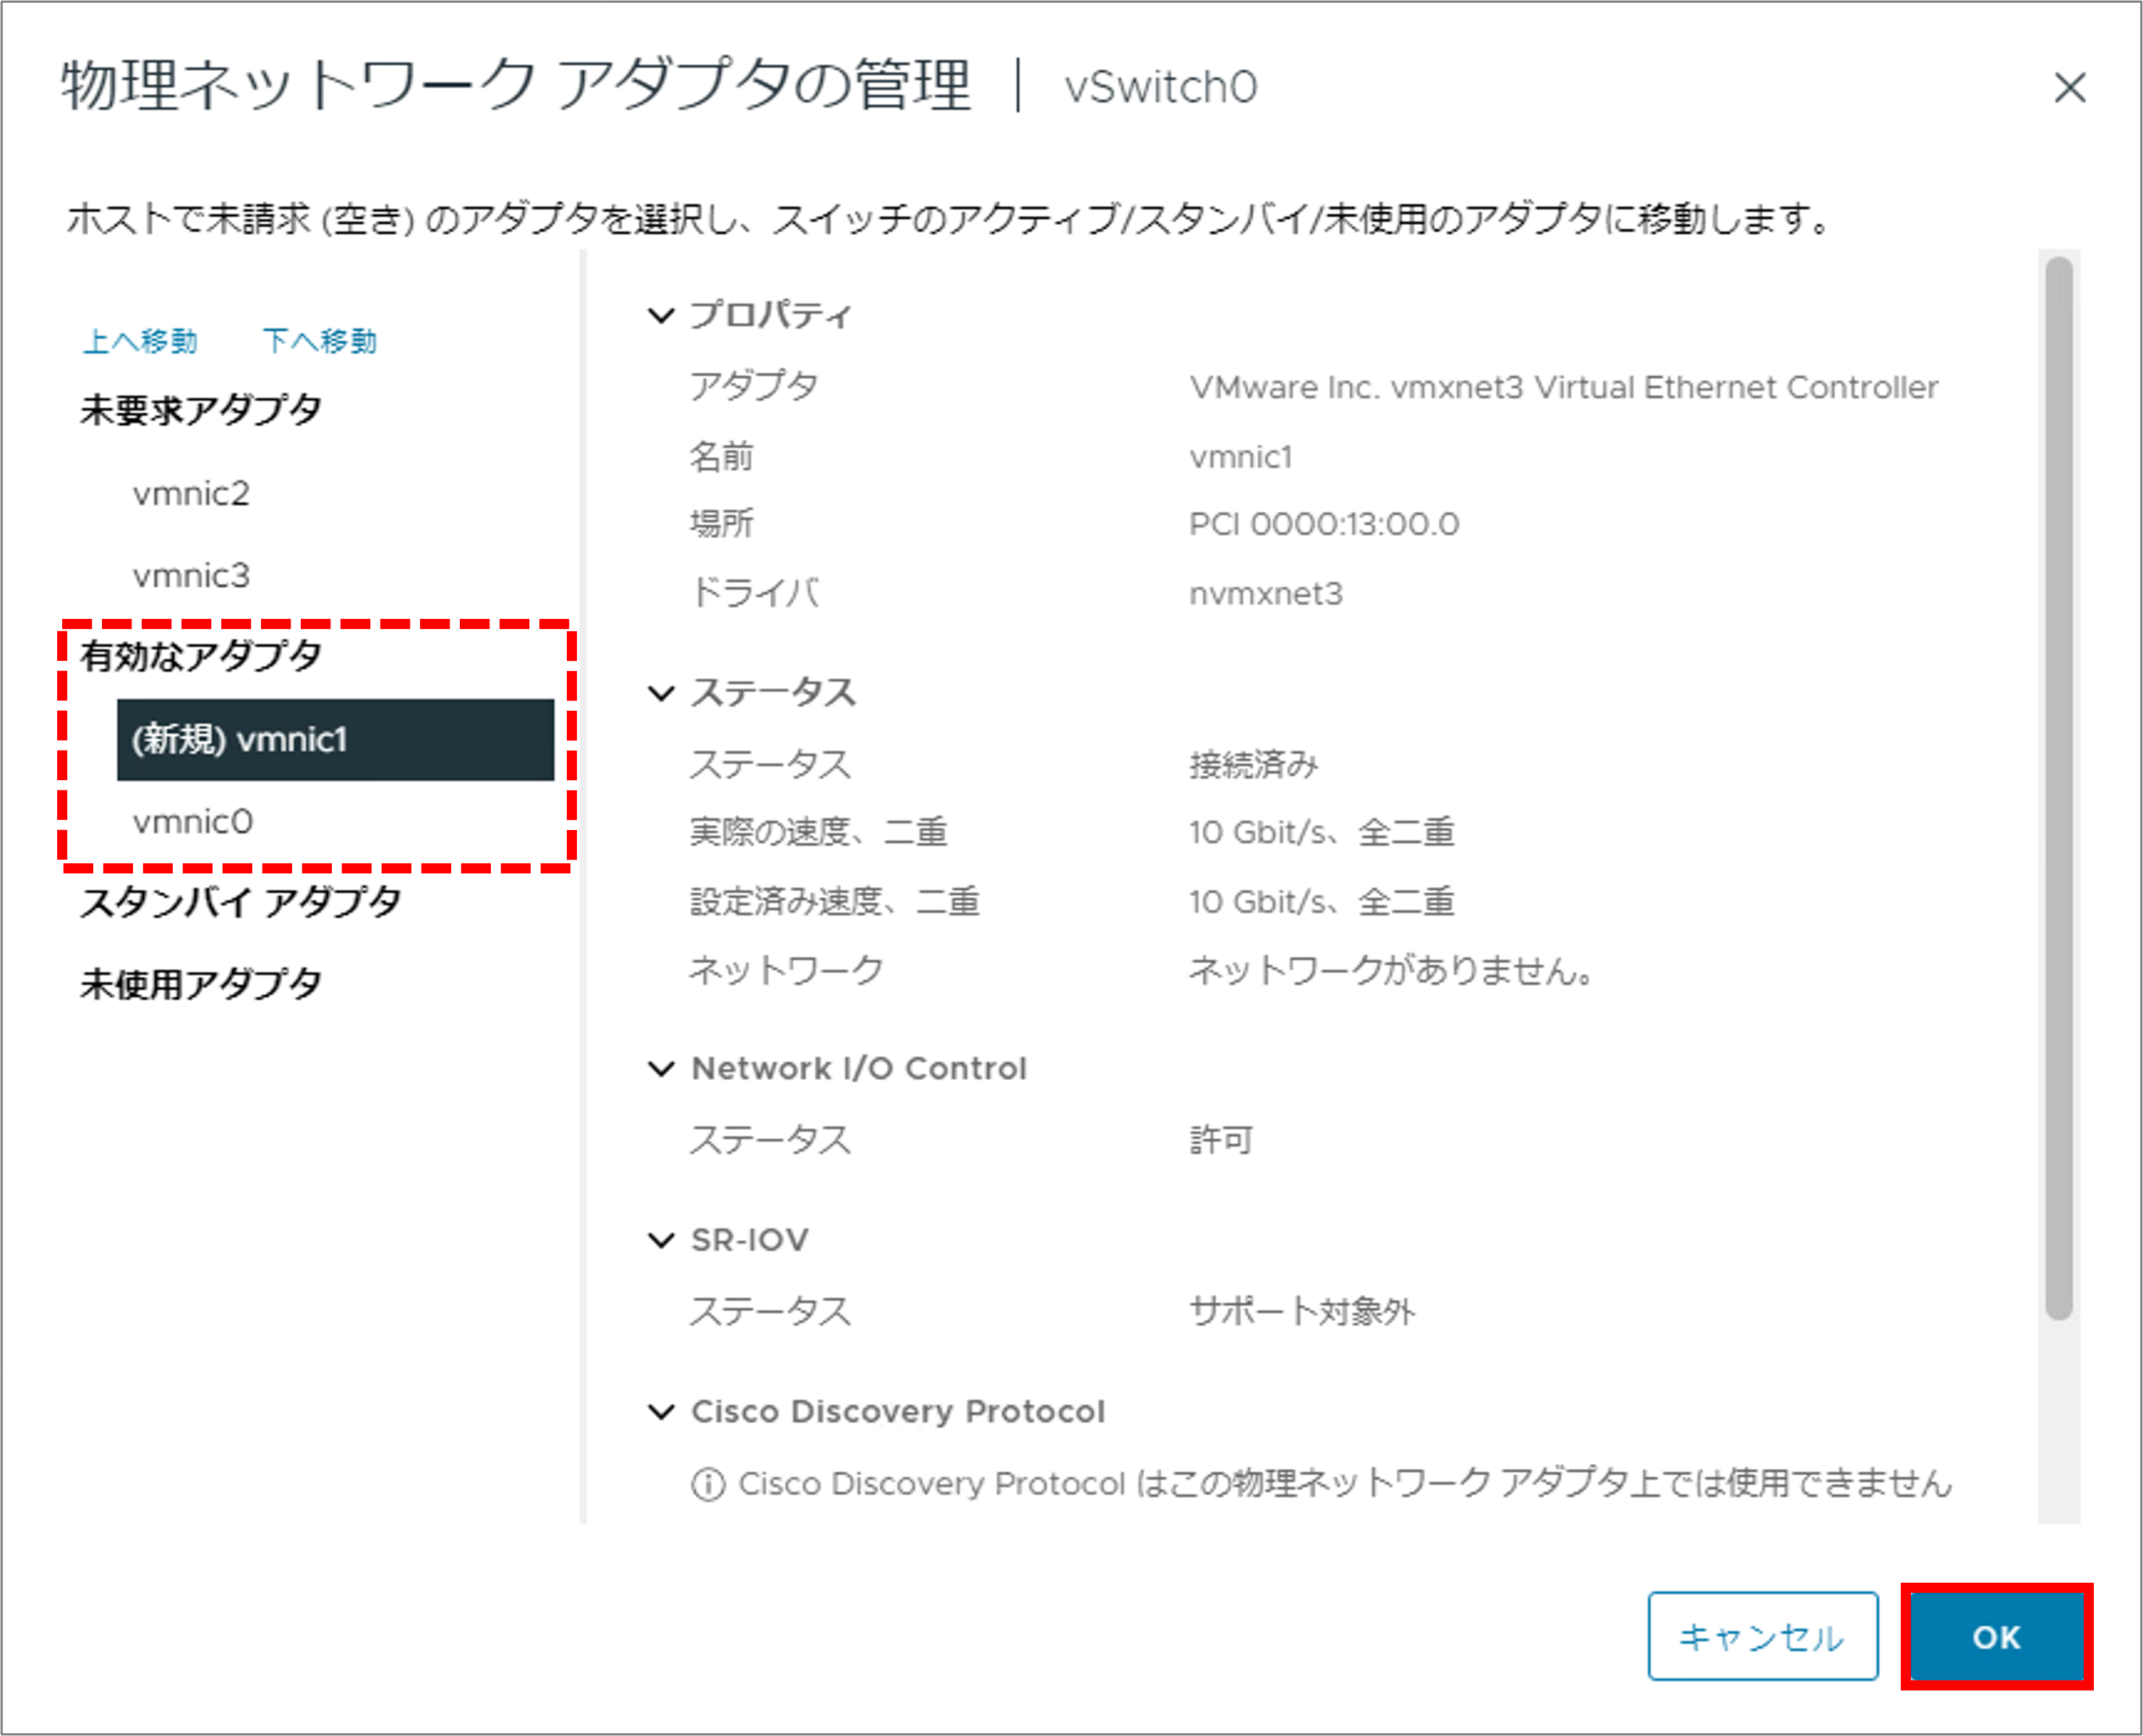2143x1736 pixels.
Task: Click the ネットワークがありません。 text
Action: click(1391, 970)
